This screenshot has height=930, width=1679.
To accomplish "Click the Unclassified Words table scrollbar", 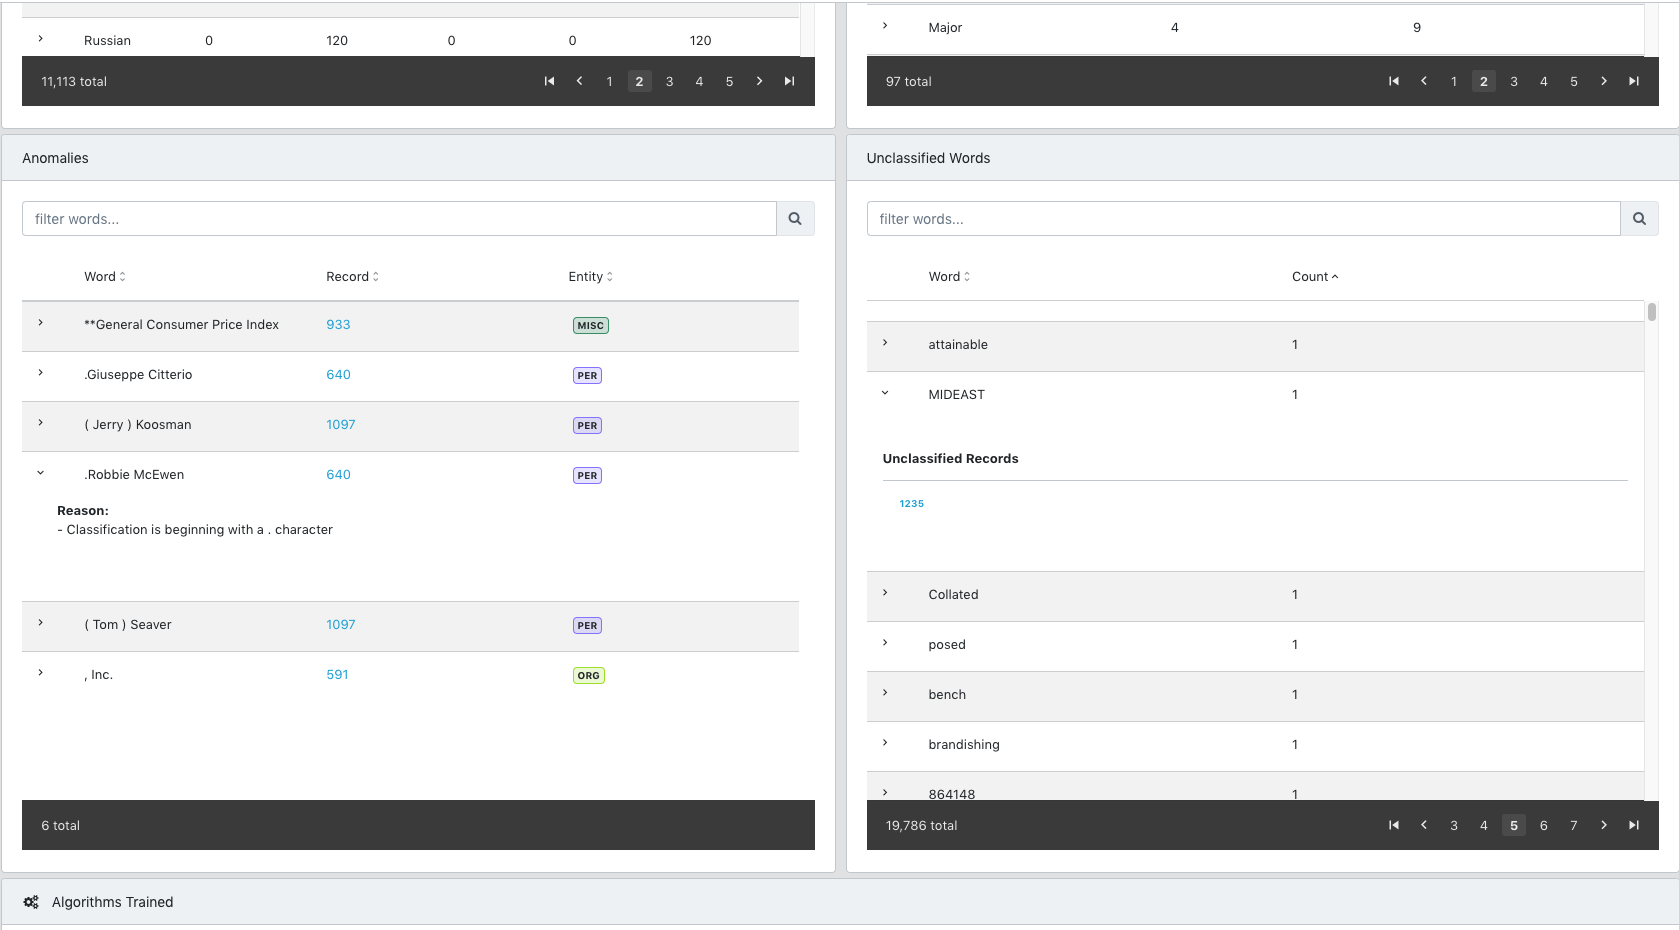I will 1651,312.
